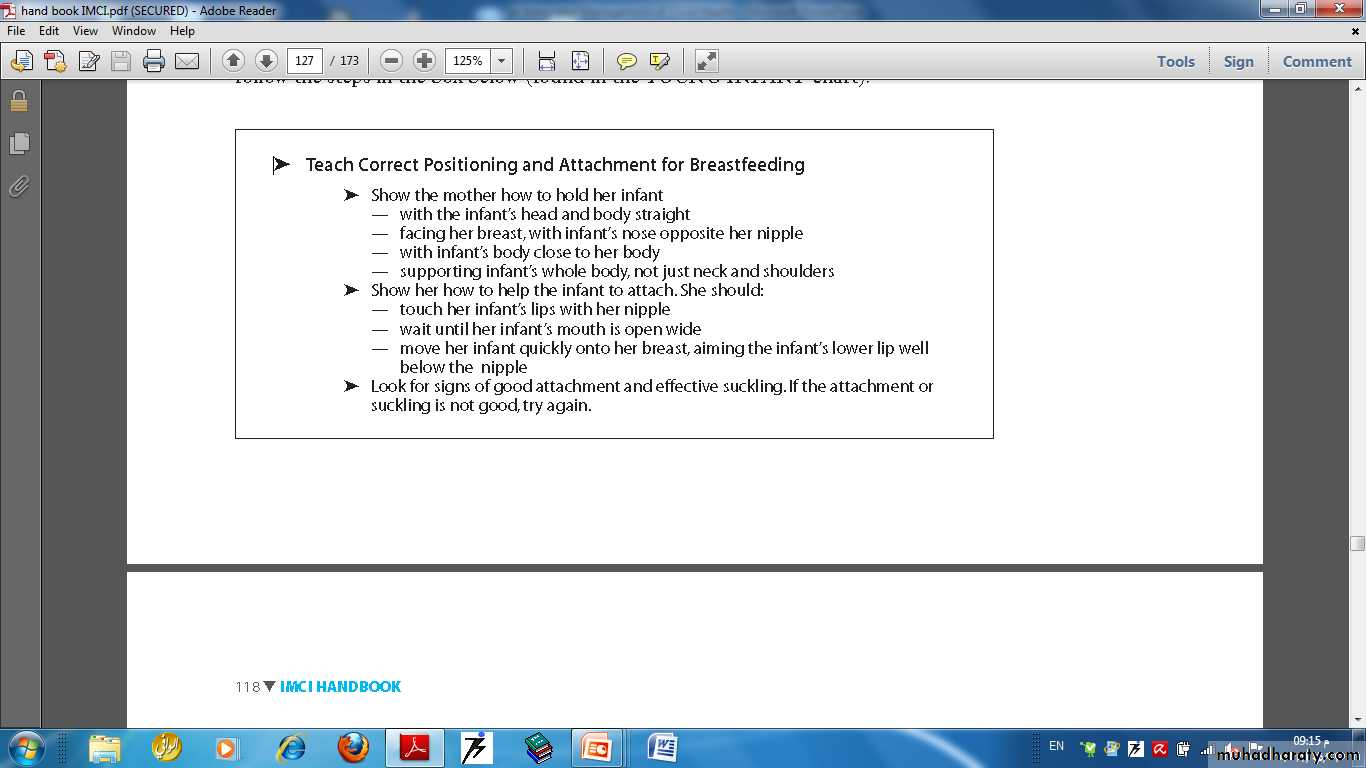Click the Send file by email icon

[187, 61]
